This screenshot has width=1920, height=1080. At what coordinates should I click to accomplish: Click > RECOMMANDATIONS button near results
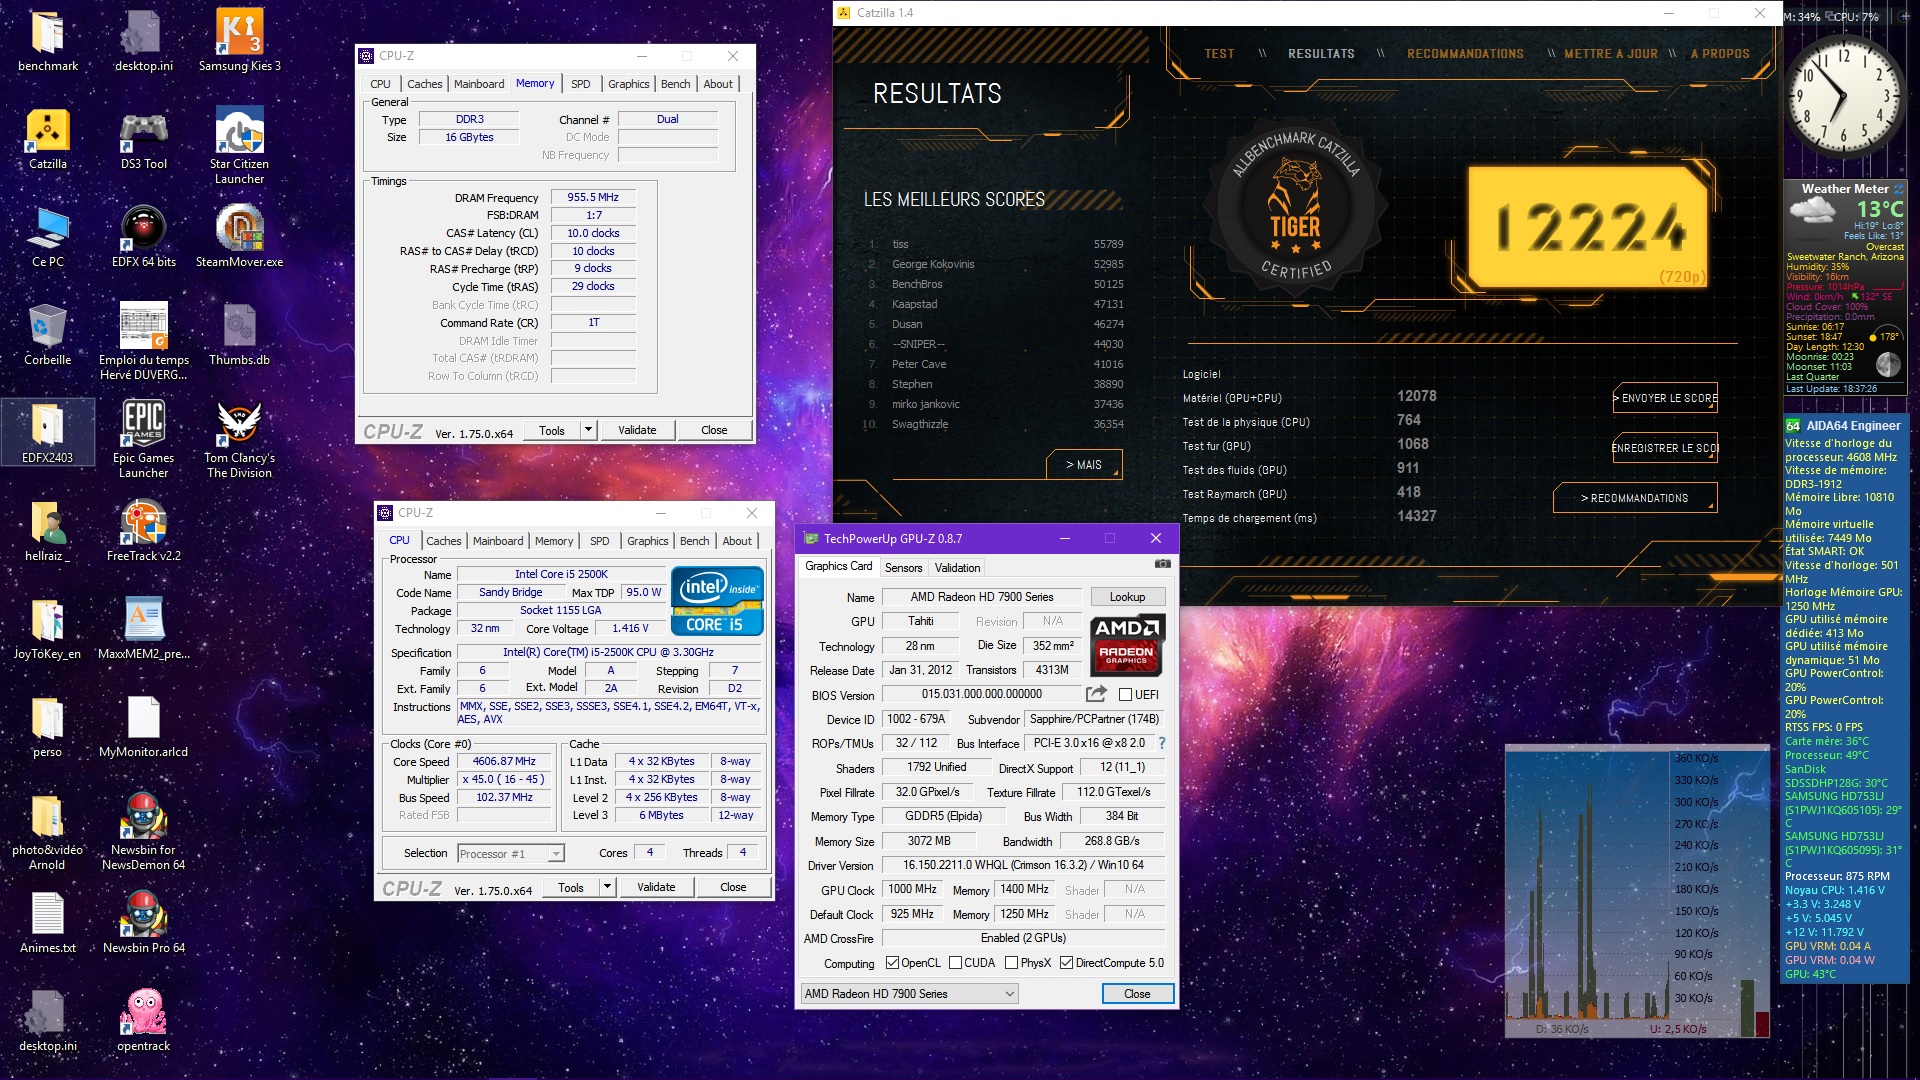[1635, 498]
